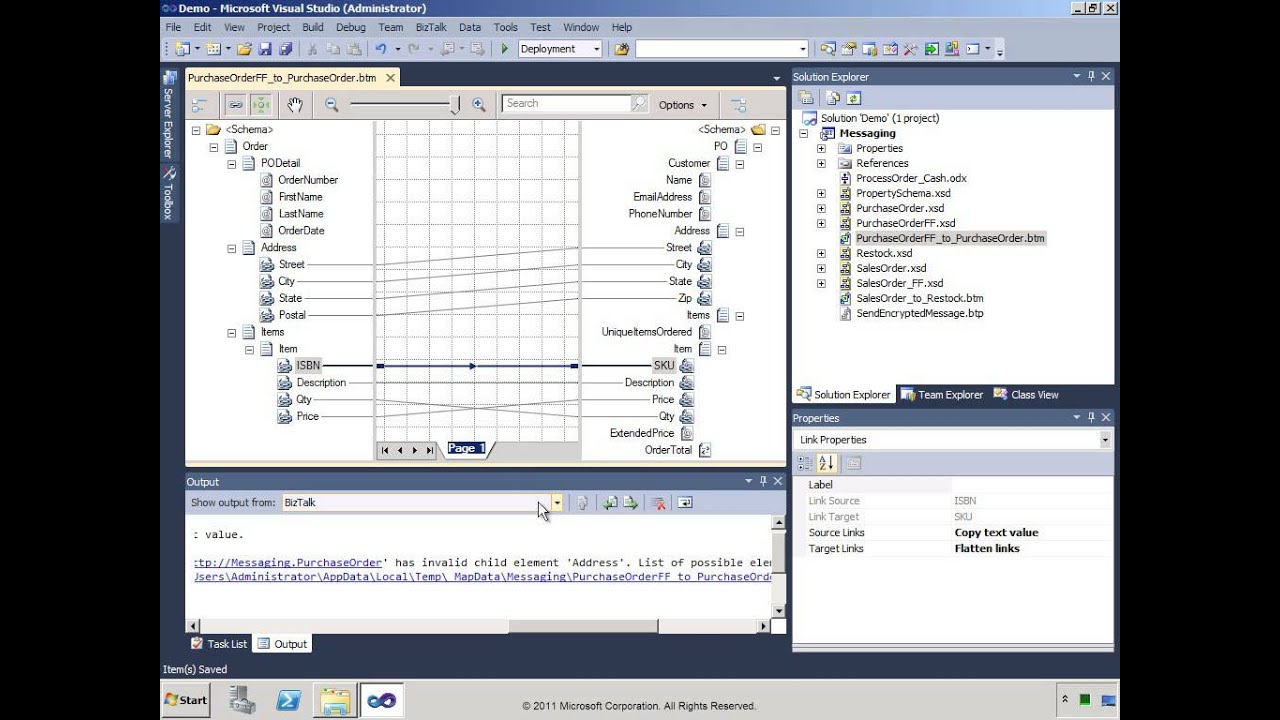Screen dimensions: 1280x720
Task: Open the Link Properties object dropdown
Action: click(x=1105, y=440)
